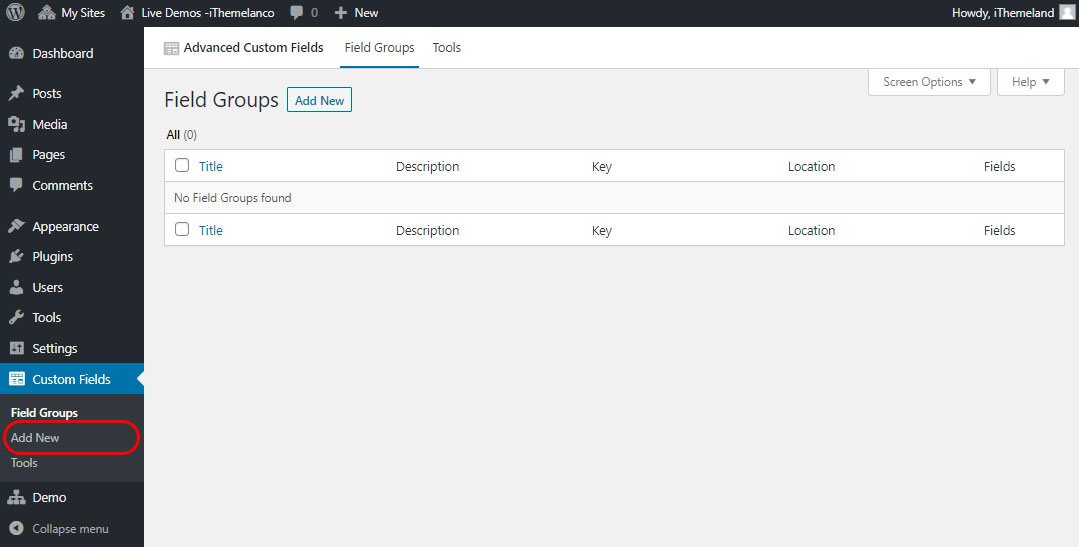Switch to the Tools tab in header

(x=447, y=47)
